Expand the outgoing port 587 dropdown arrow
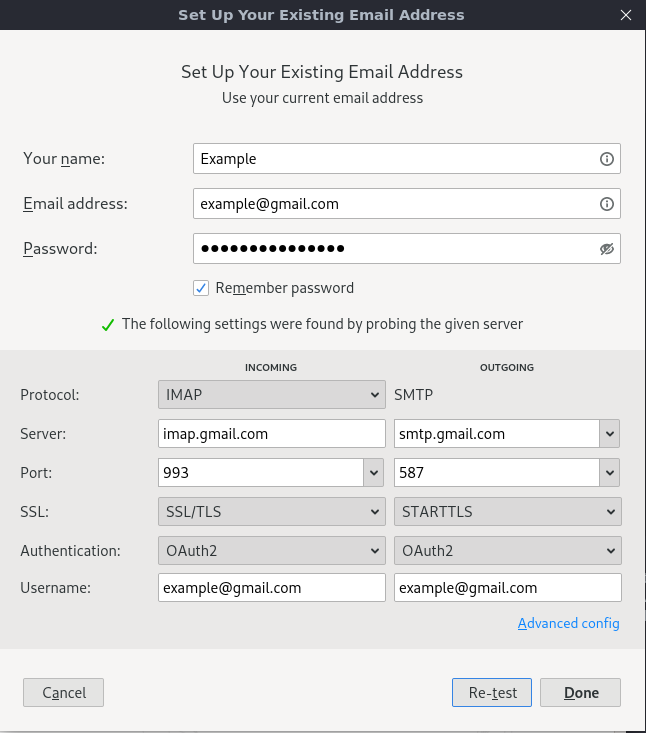 610,473
